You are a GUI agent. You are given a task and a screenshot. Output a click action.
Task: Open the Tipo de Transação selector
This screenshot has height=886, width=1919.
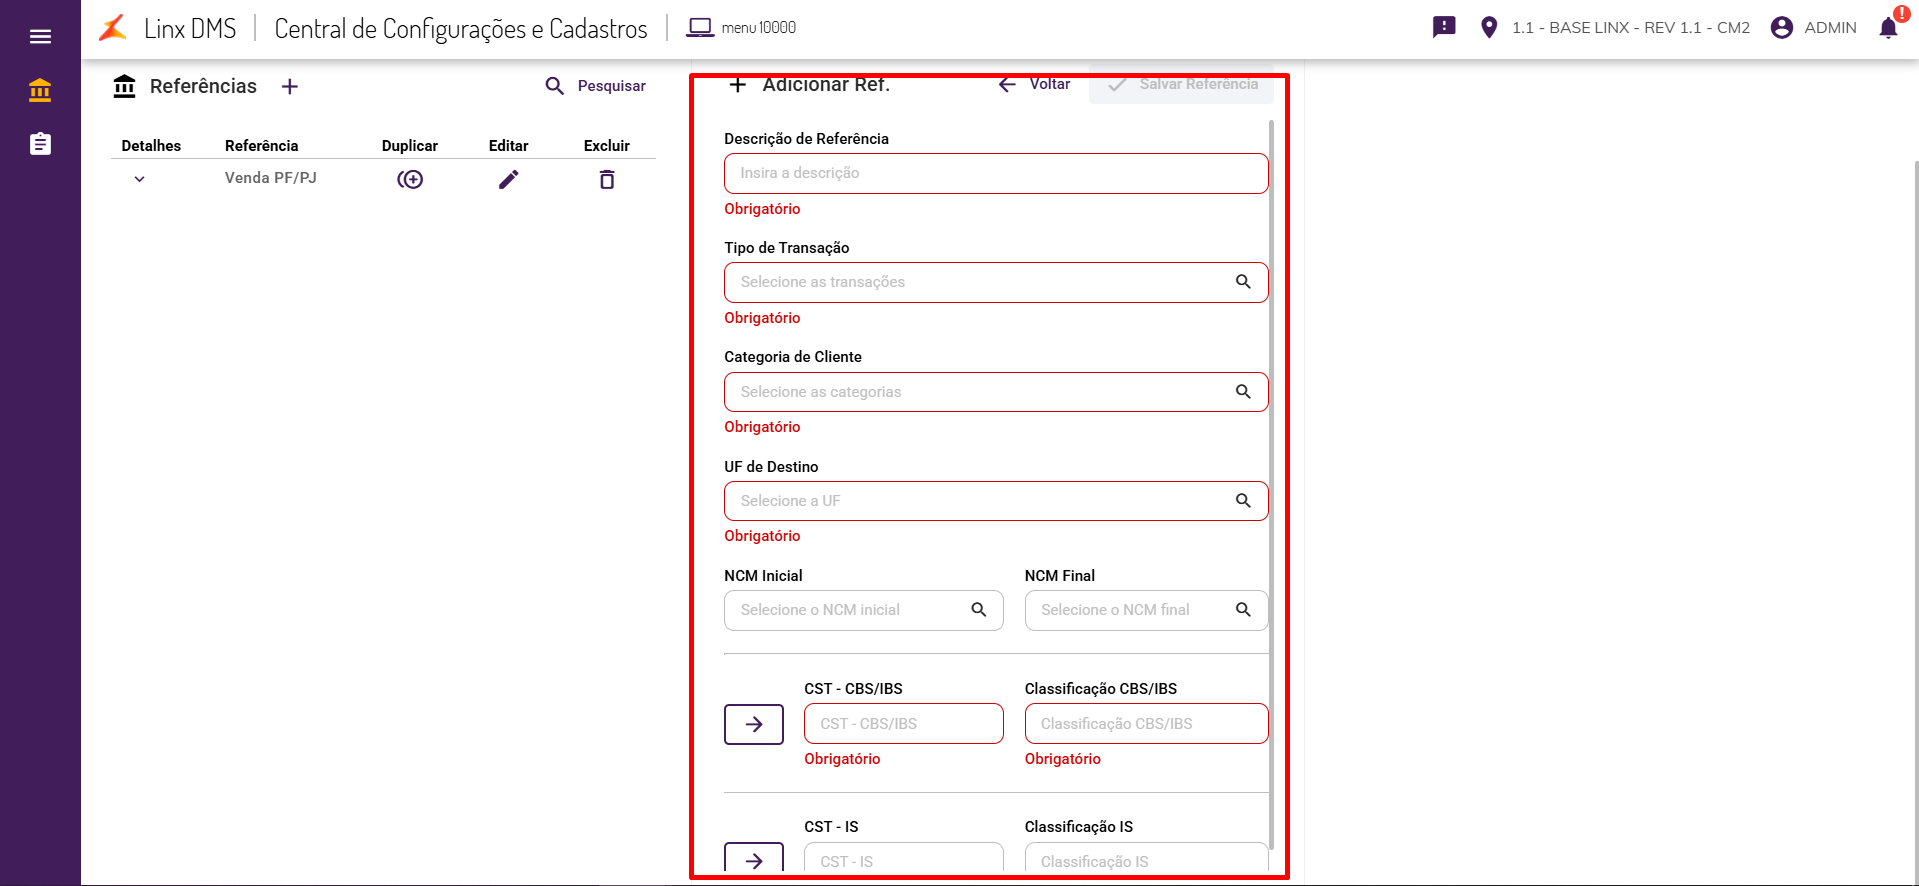point(995,283)
